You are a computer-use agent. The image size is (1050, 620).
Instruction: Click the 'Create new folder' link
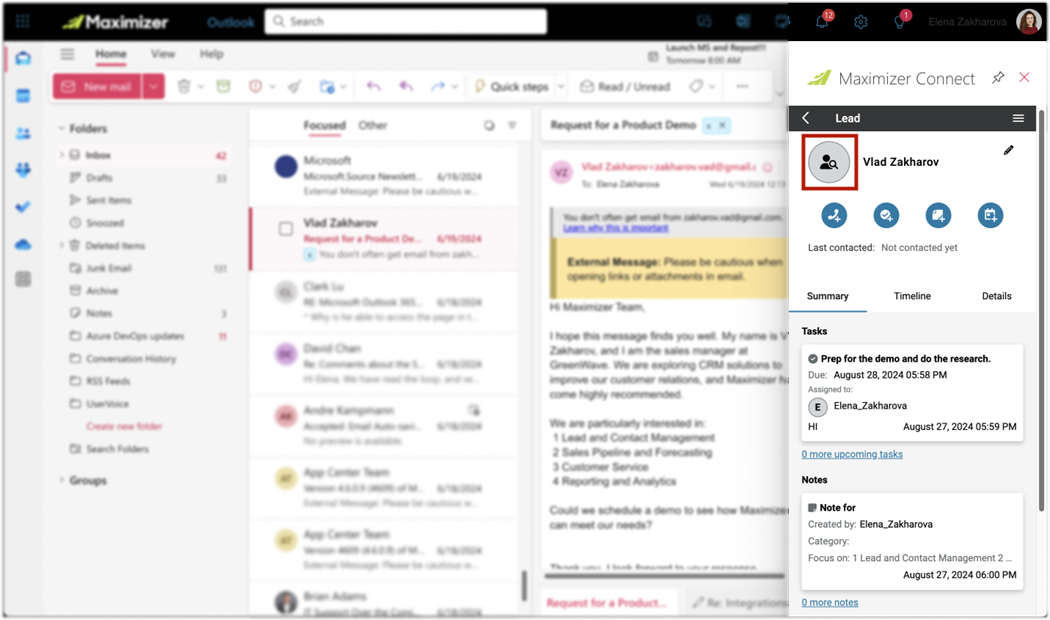pyautogui.click(x=124, y=426)
